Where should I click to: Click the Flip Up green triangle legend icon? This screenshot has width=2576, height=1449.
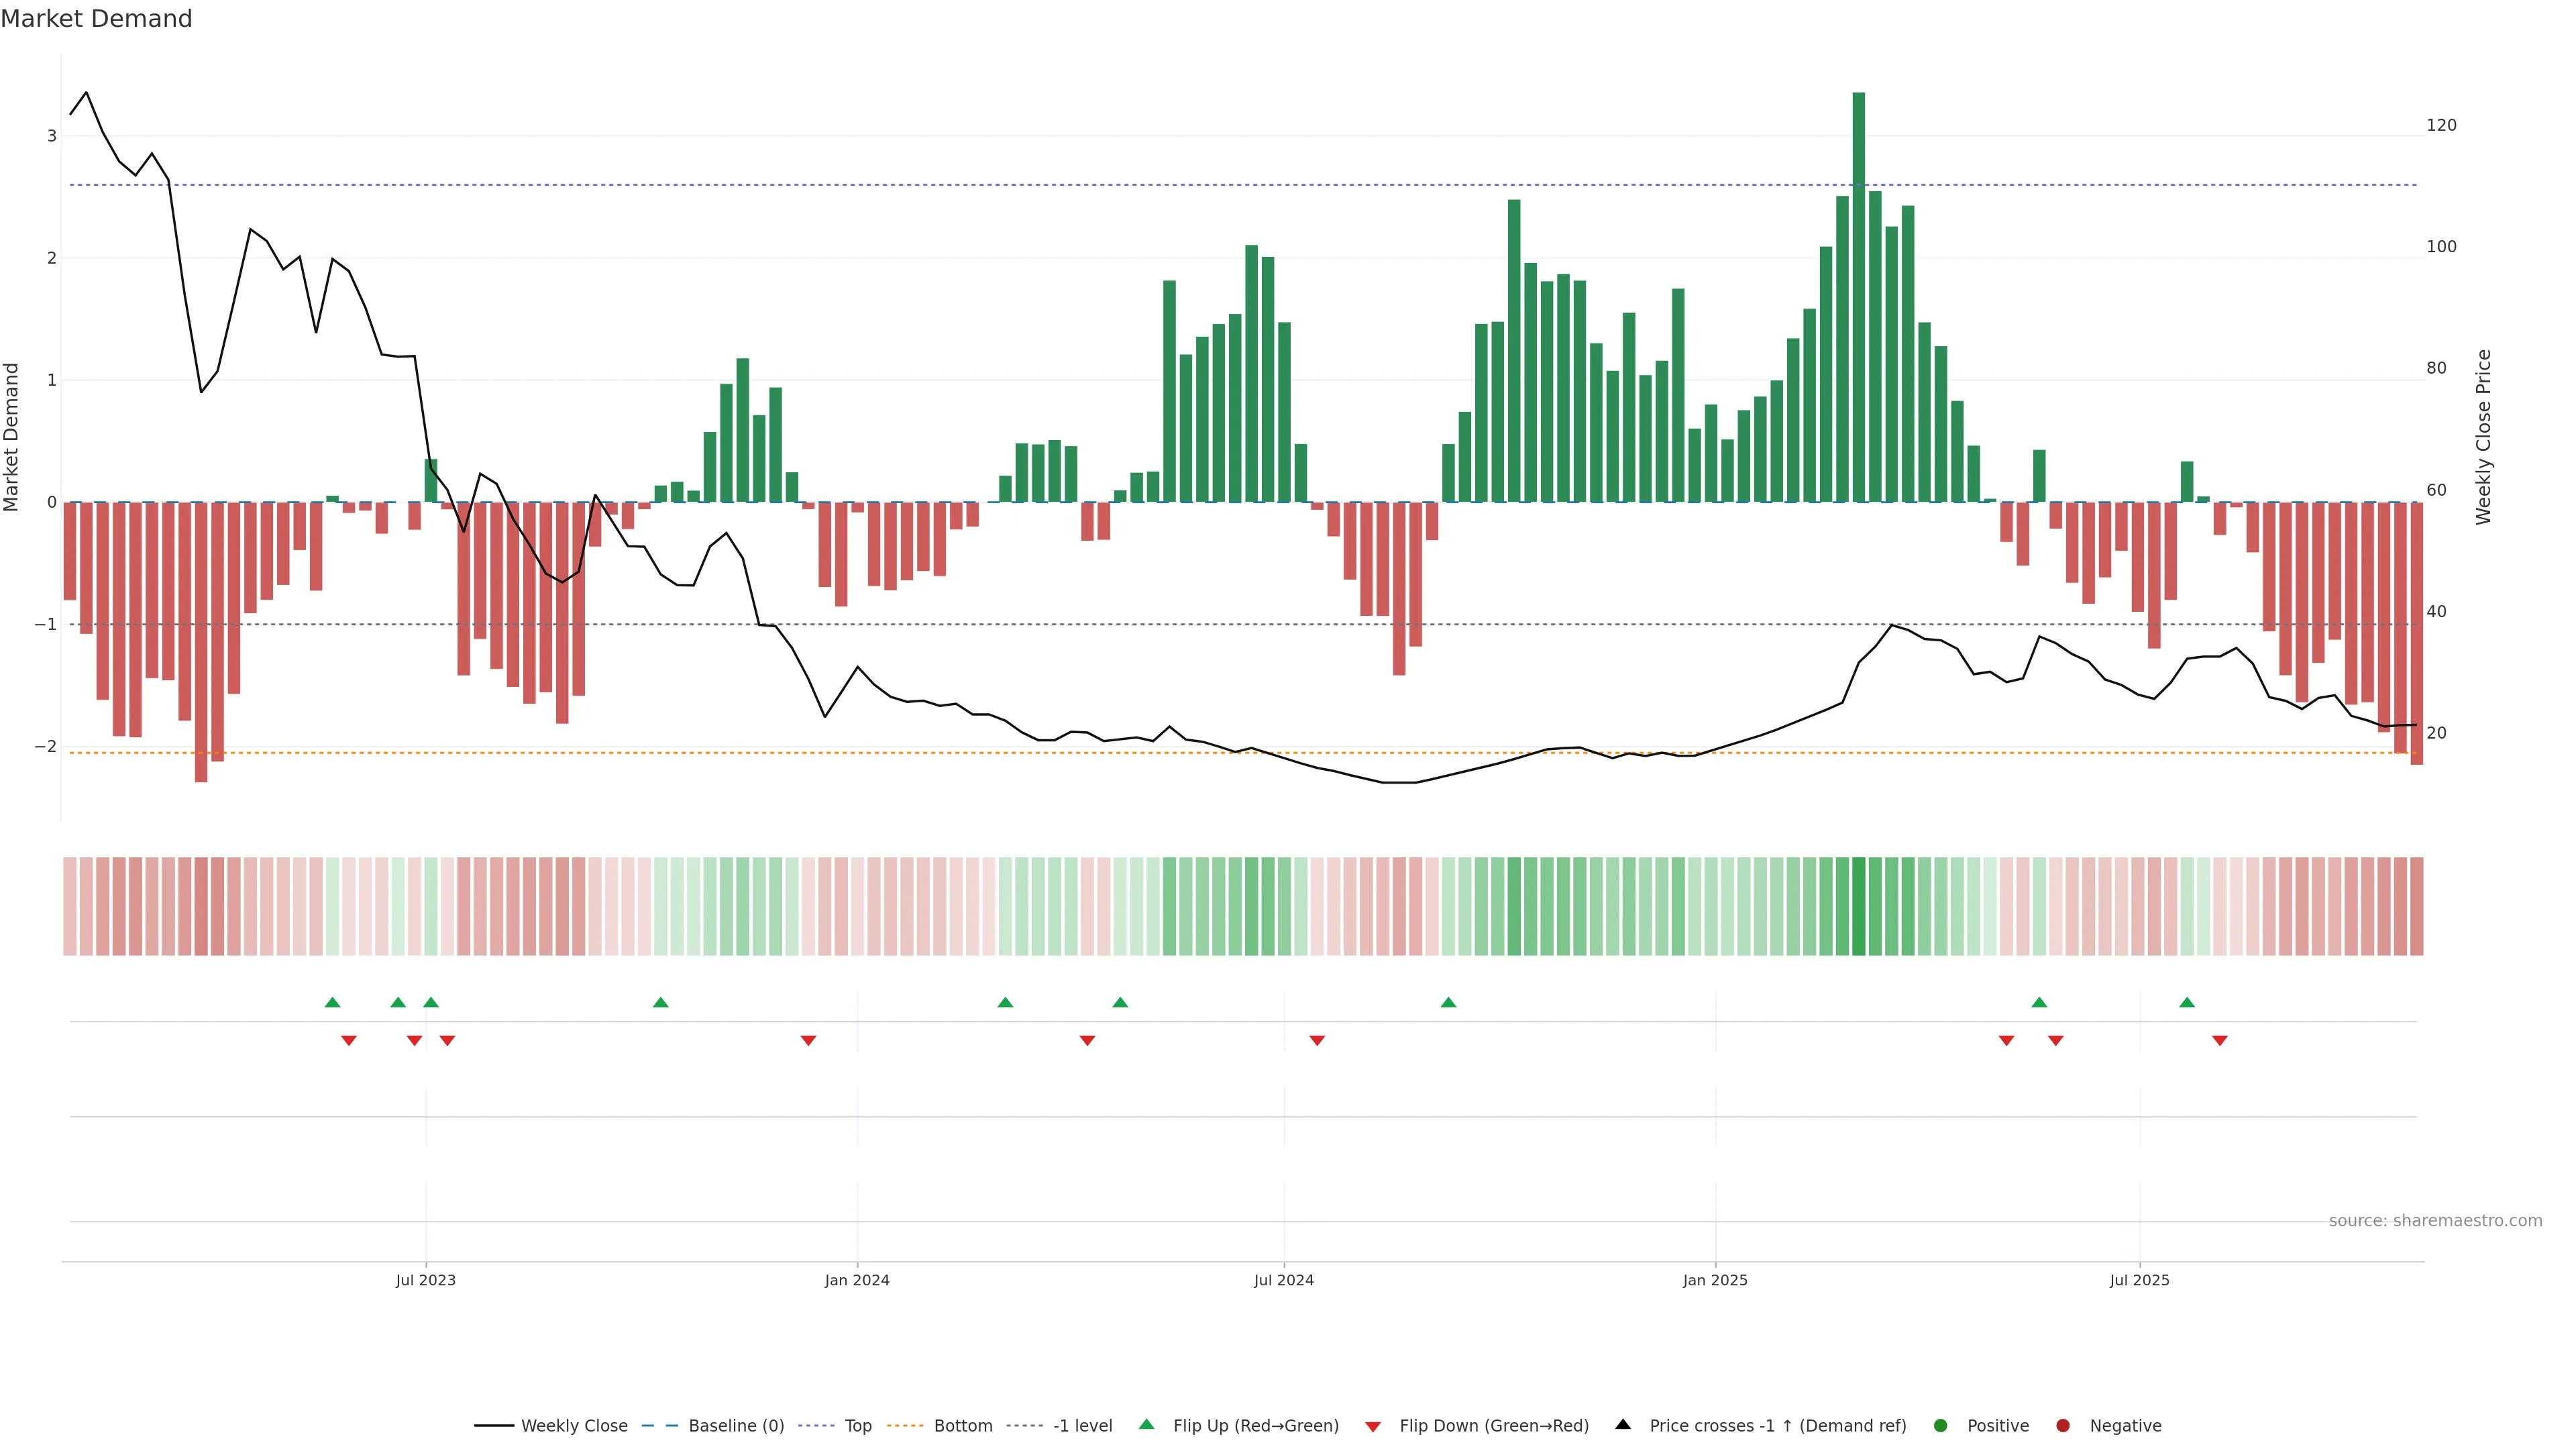click(x=1146, y=1424)
